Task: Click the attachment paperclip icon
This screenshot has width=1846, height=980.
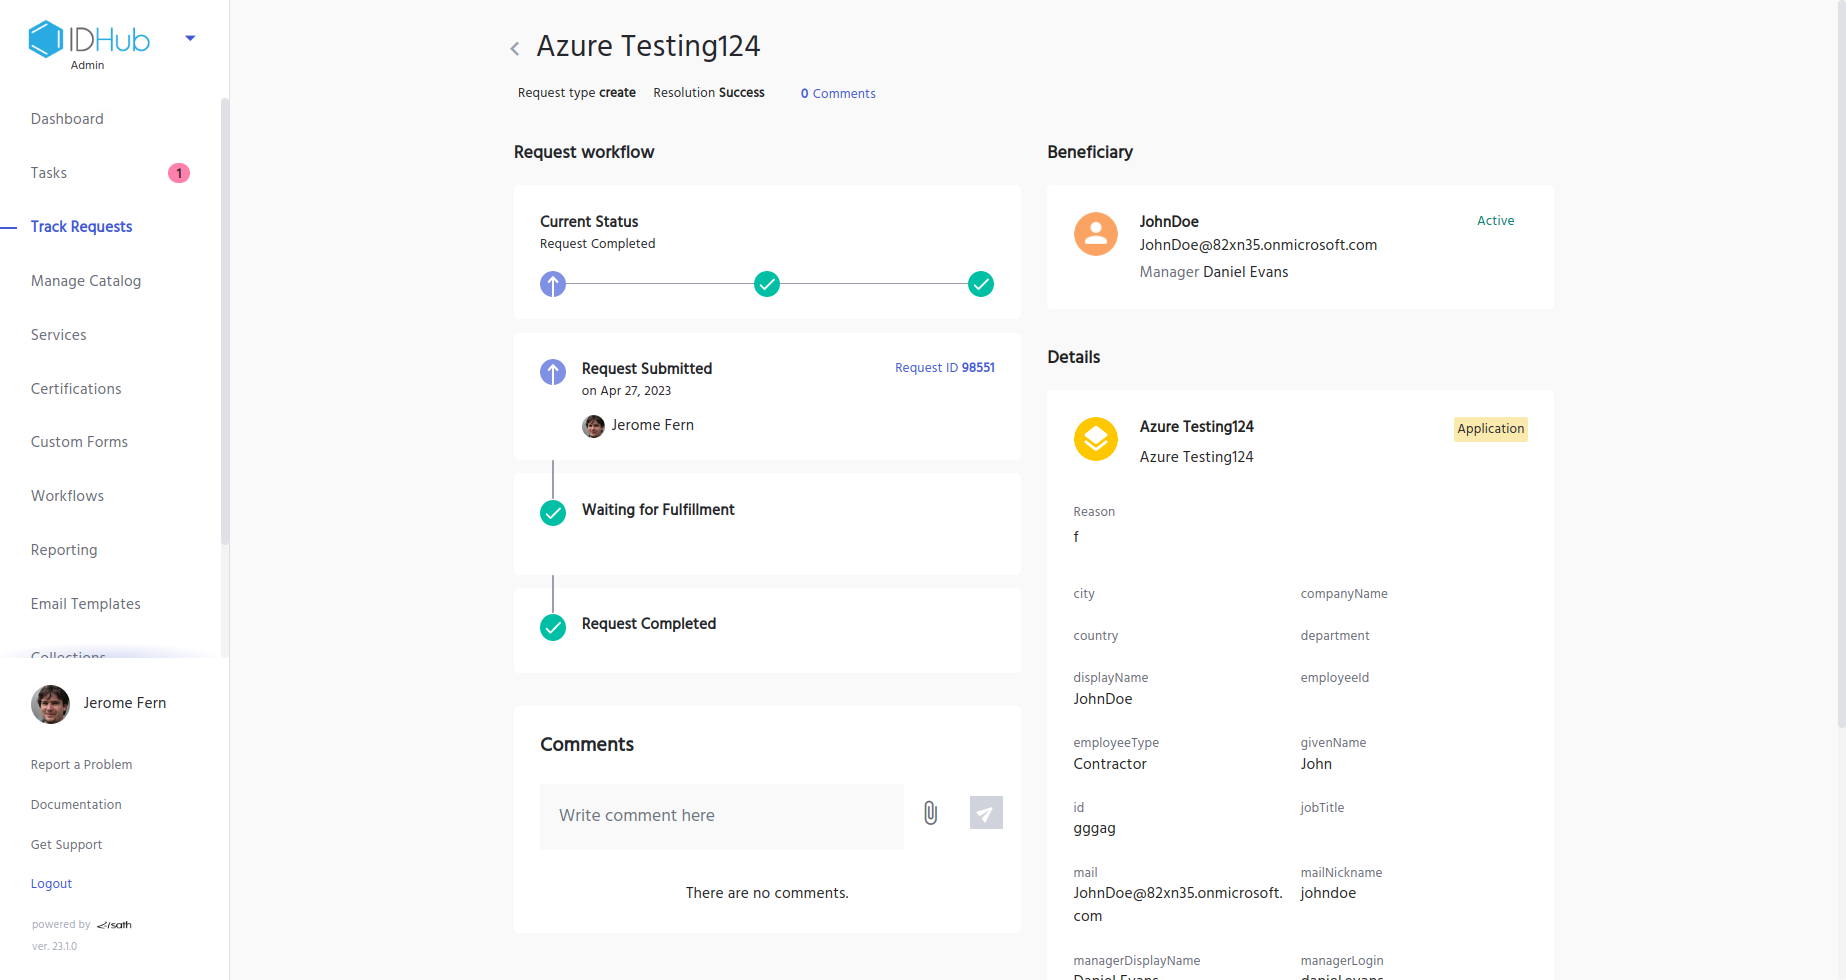Action: pos(930,813)
